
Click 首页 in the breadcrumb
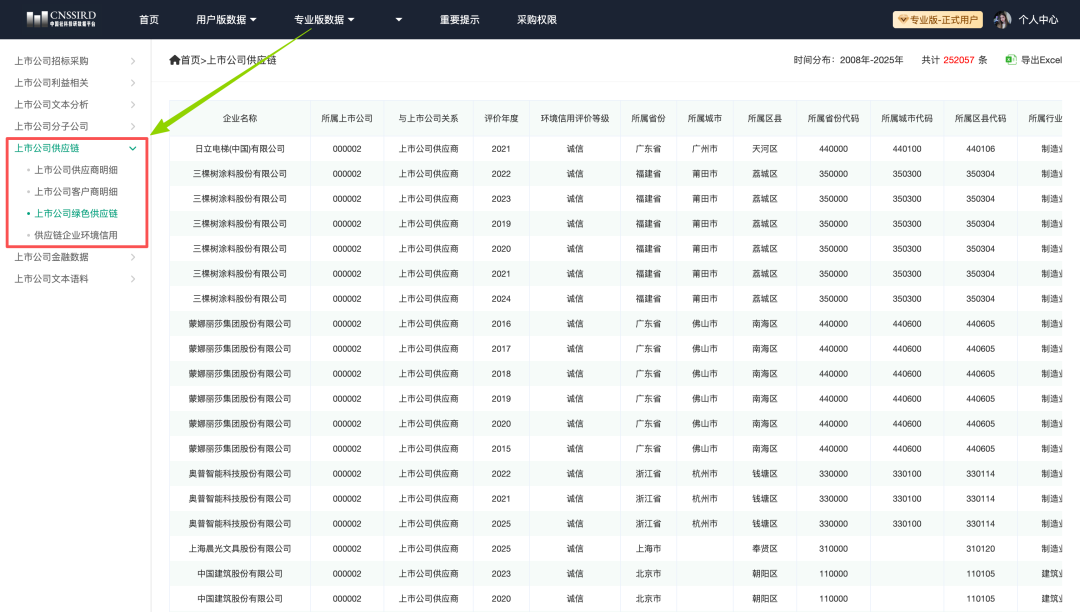[190, 60]
